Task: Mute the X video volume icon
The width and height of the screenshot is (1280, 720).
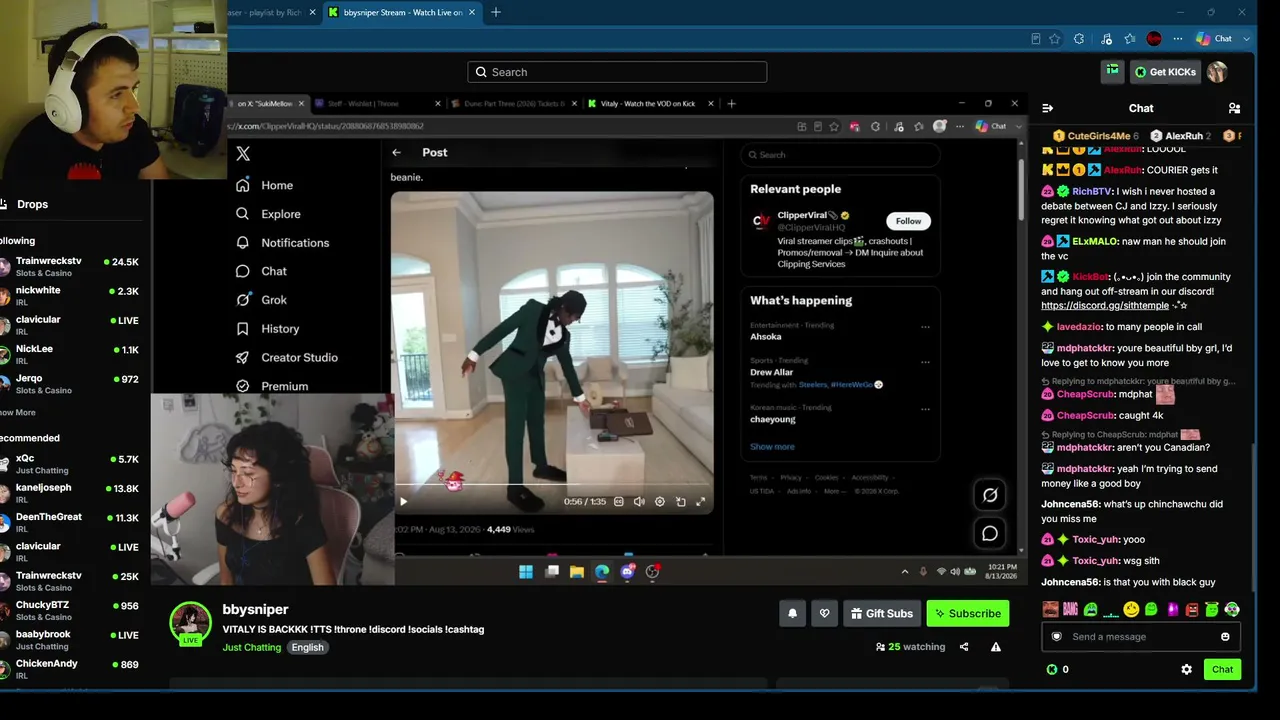Action: point(639,502)
